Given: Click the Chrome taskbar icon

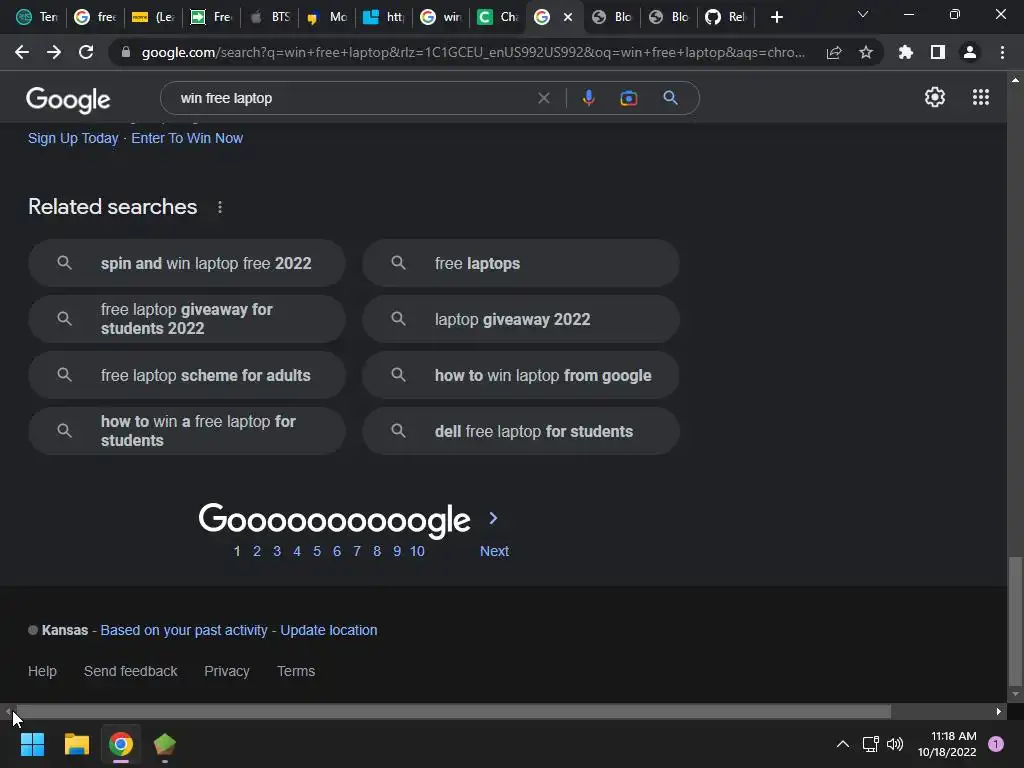Looking at the screenshot, I should tap(121, 744).
